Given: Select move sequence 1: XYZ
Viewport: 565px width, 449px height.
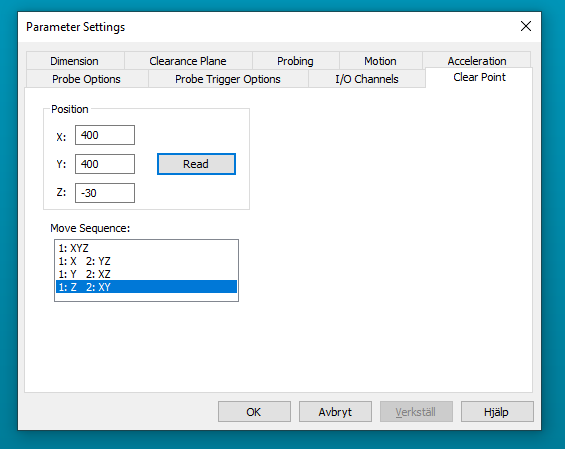Looking at the screenshot, I should [x=146, y=248].
